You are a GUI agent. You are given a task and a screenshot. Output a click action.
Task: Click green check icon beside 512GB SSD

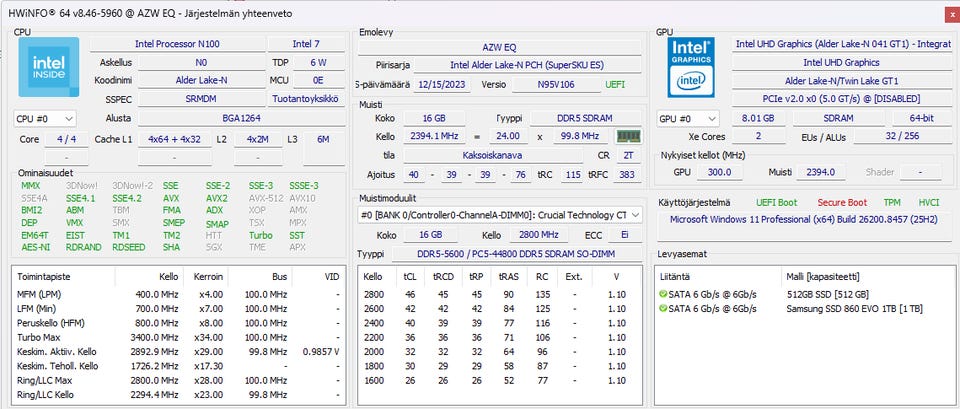(662, 294)
